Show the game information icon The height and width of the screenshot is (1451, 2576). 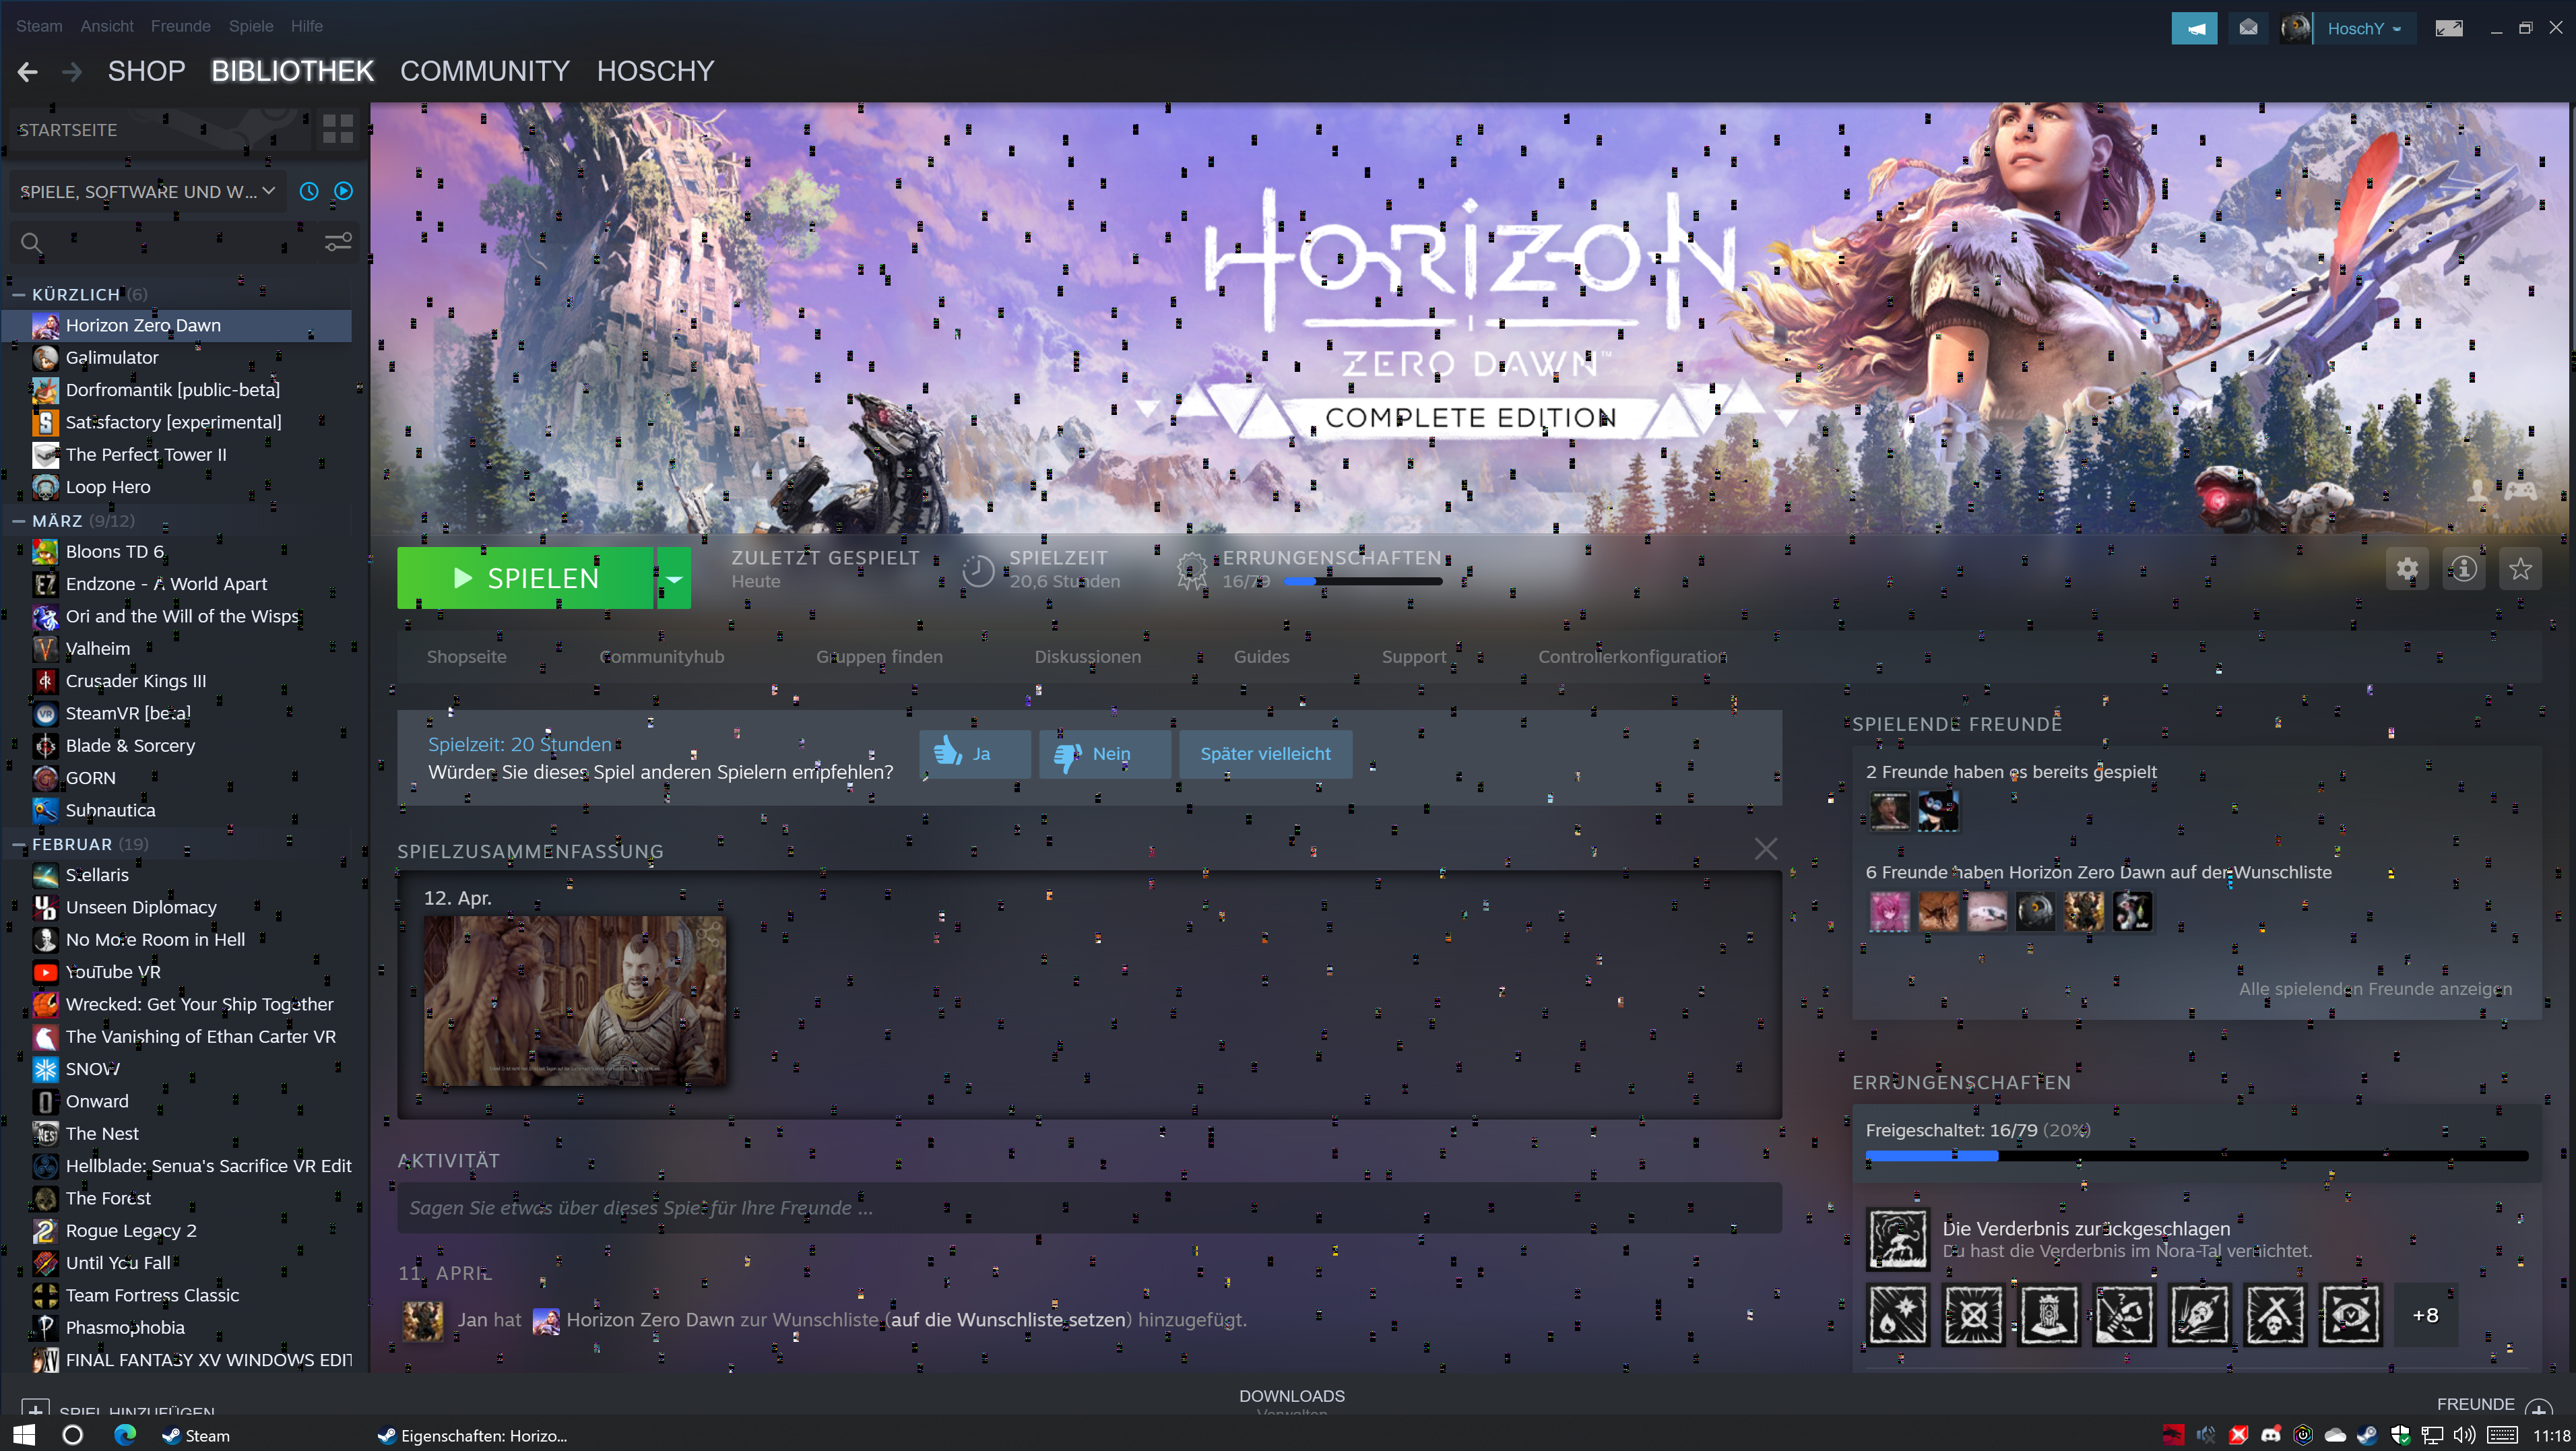coord(2464,569)
